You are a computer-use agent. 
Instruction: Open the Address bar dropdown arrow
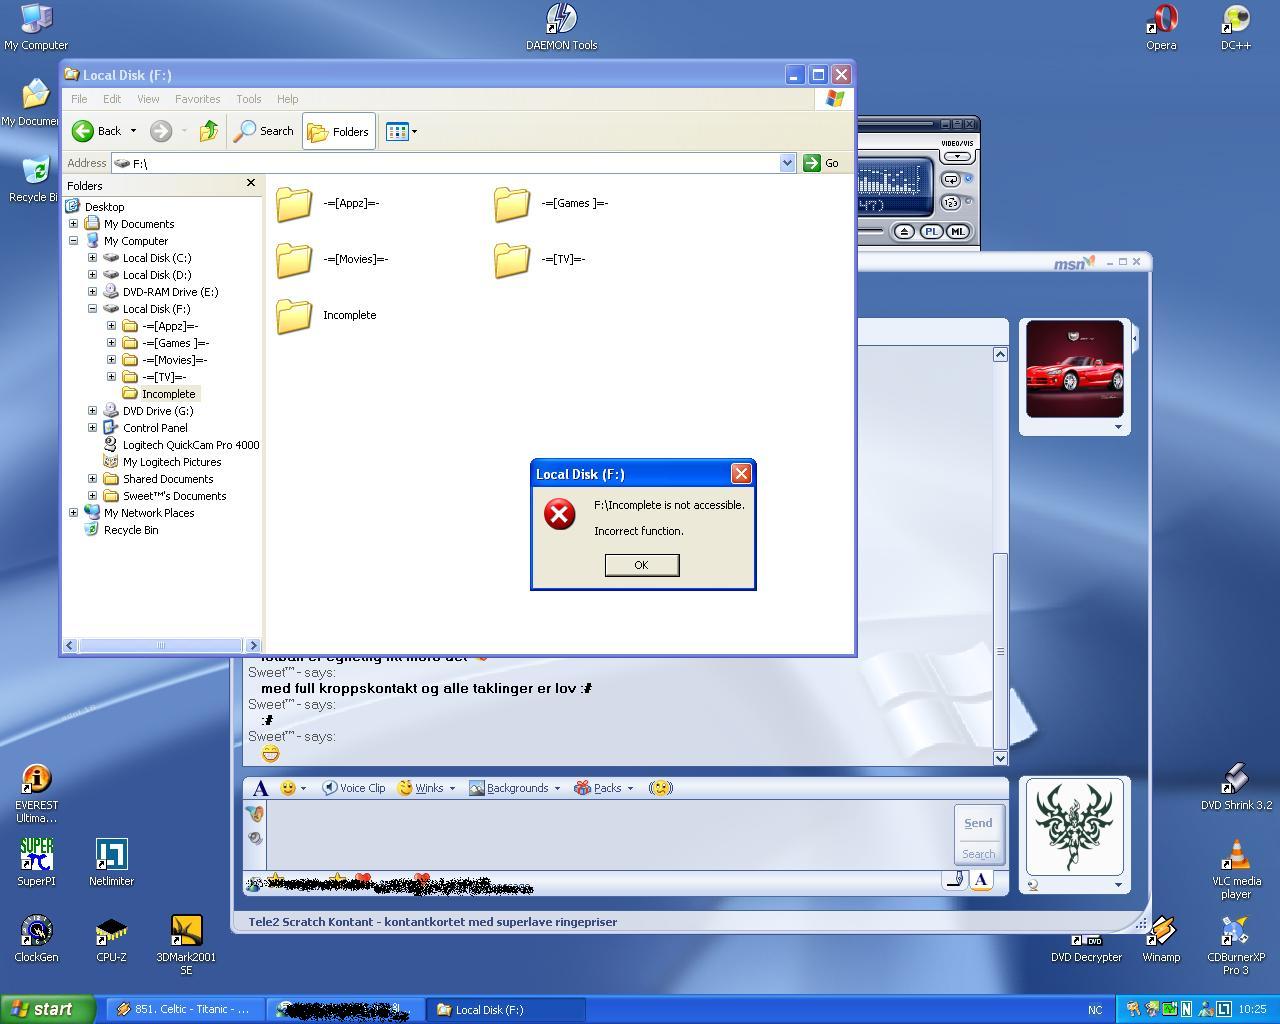tap(787, 163)
